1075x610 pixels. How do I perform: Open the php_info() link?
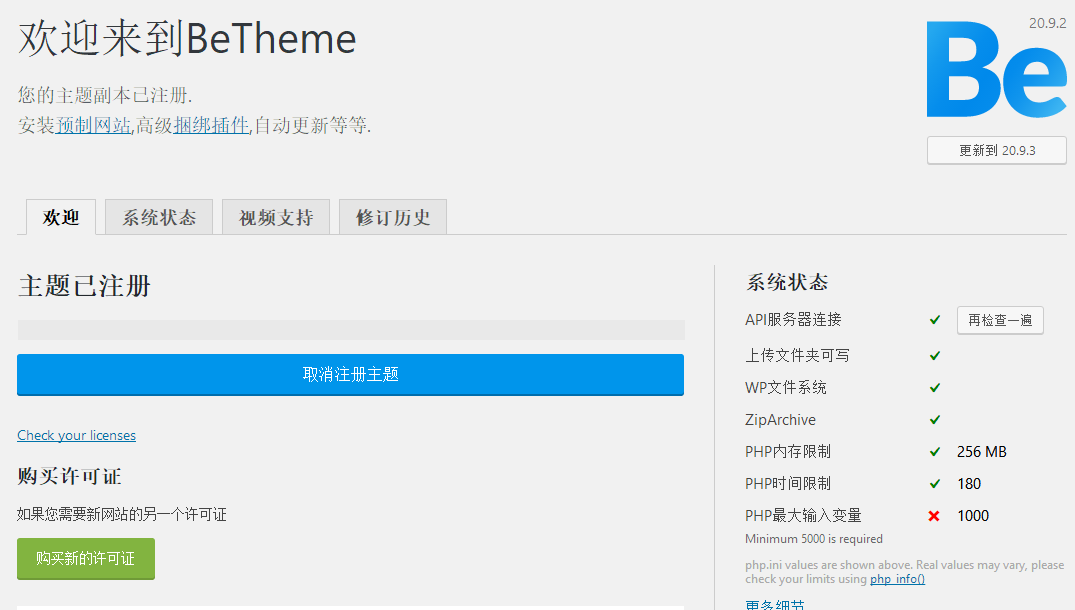tap(897, 578)
